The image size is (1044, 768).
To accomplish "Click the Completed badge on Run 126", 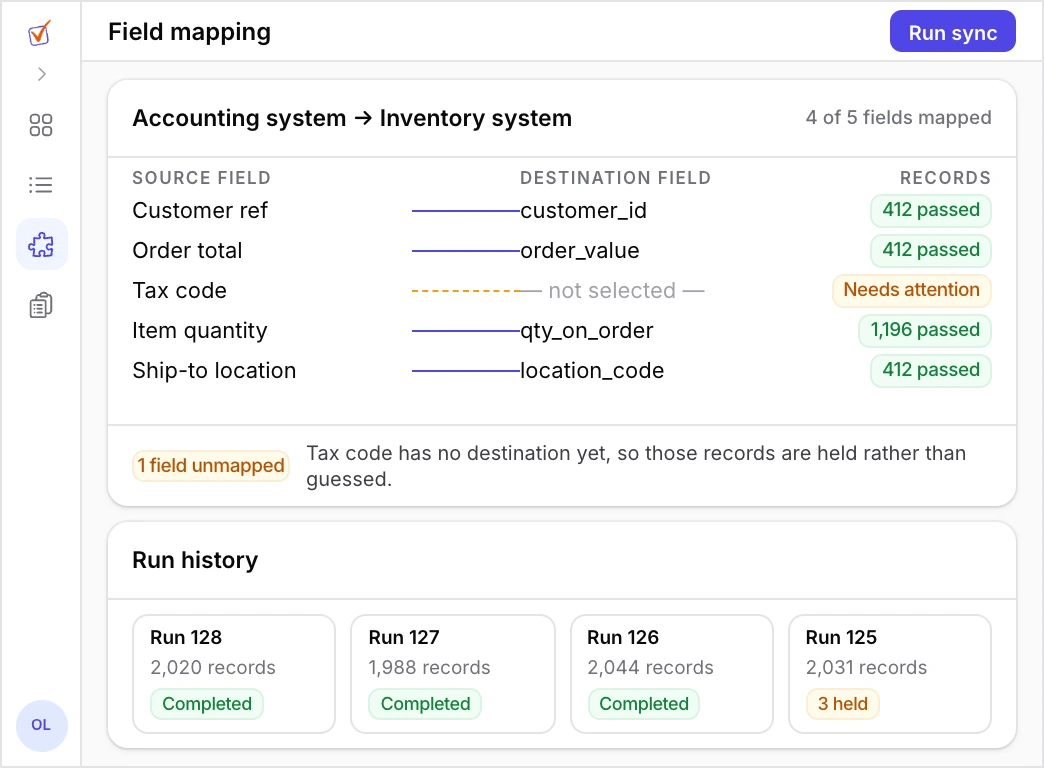I will tap(644, 704).
